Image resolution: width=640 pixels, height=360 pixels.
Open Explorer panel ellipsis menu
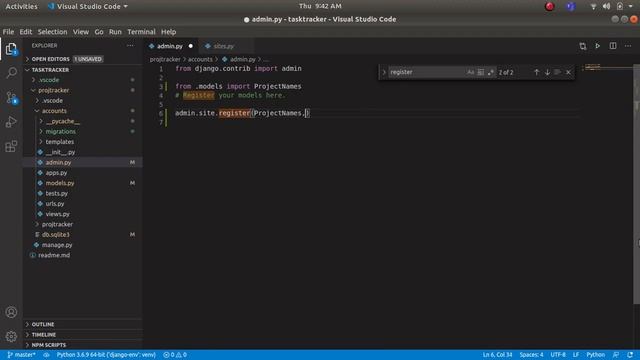pos(130,46)
